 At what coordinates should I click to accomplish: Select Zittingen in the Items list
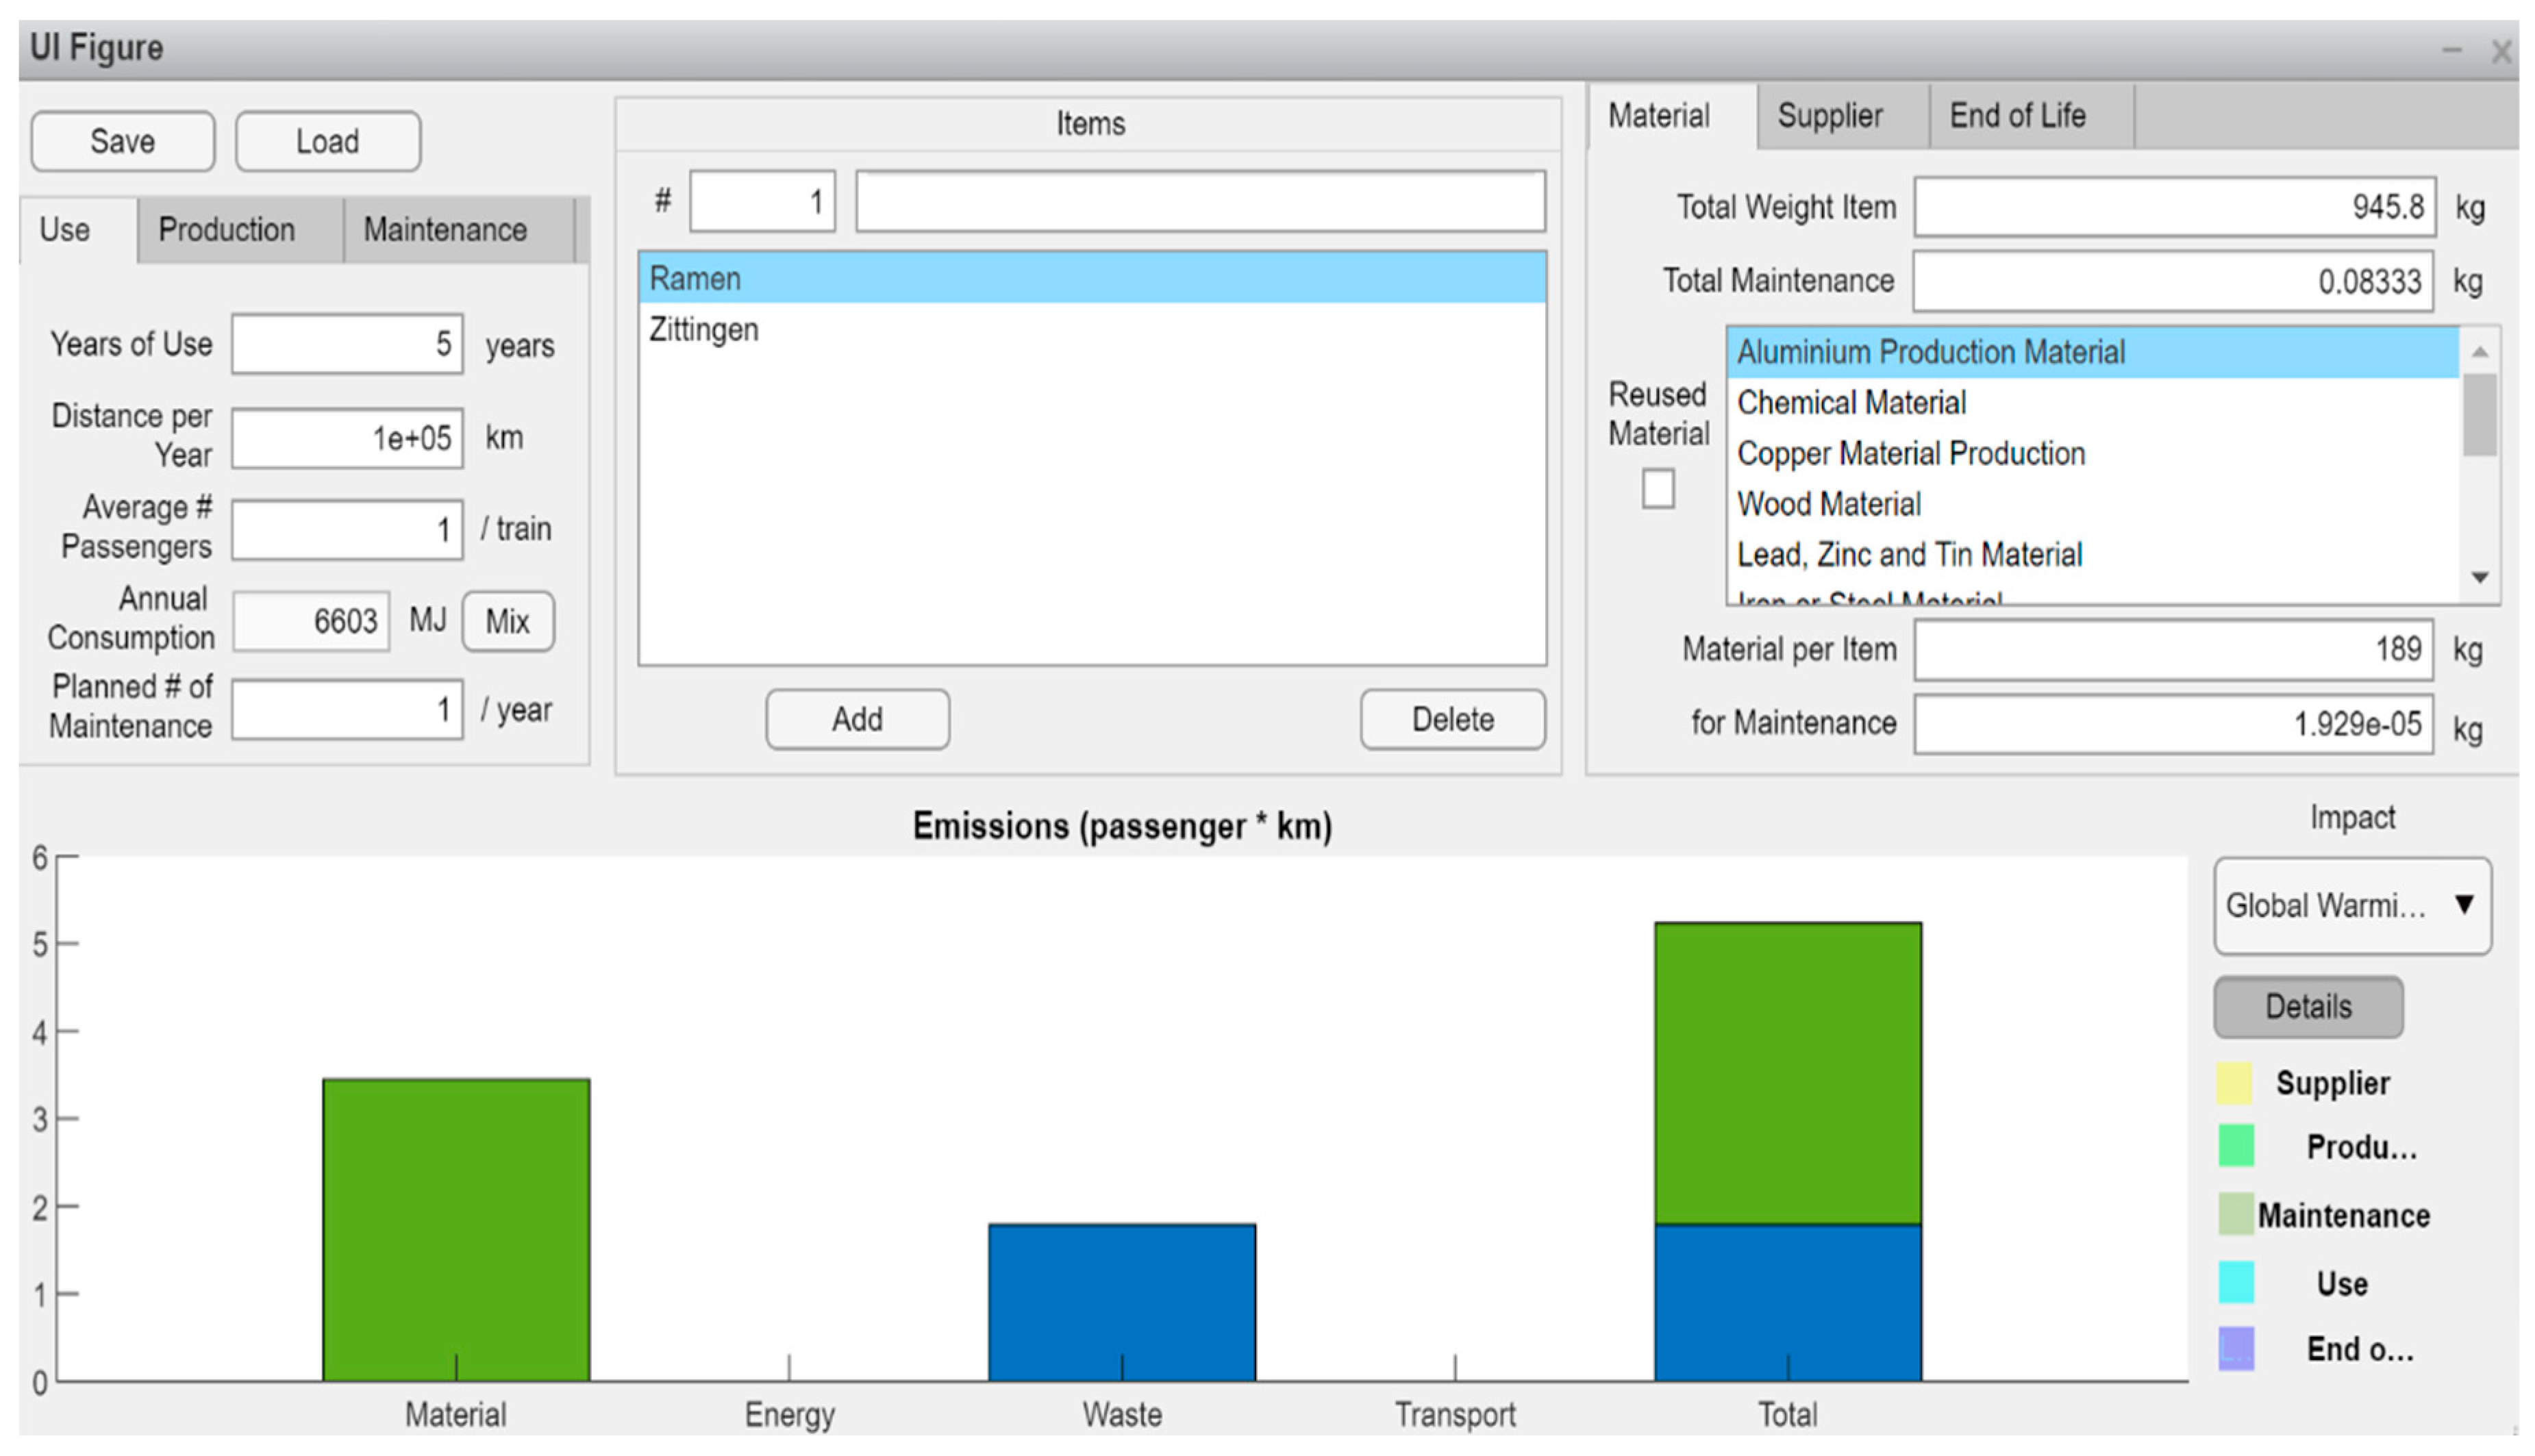704,330
